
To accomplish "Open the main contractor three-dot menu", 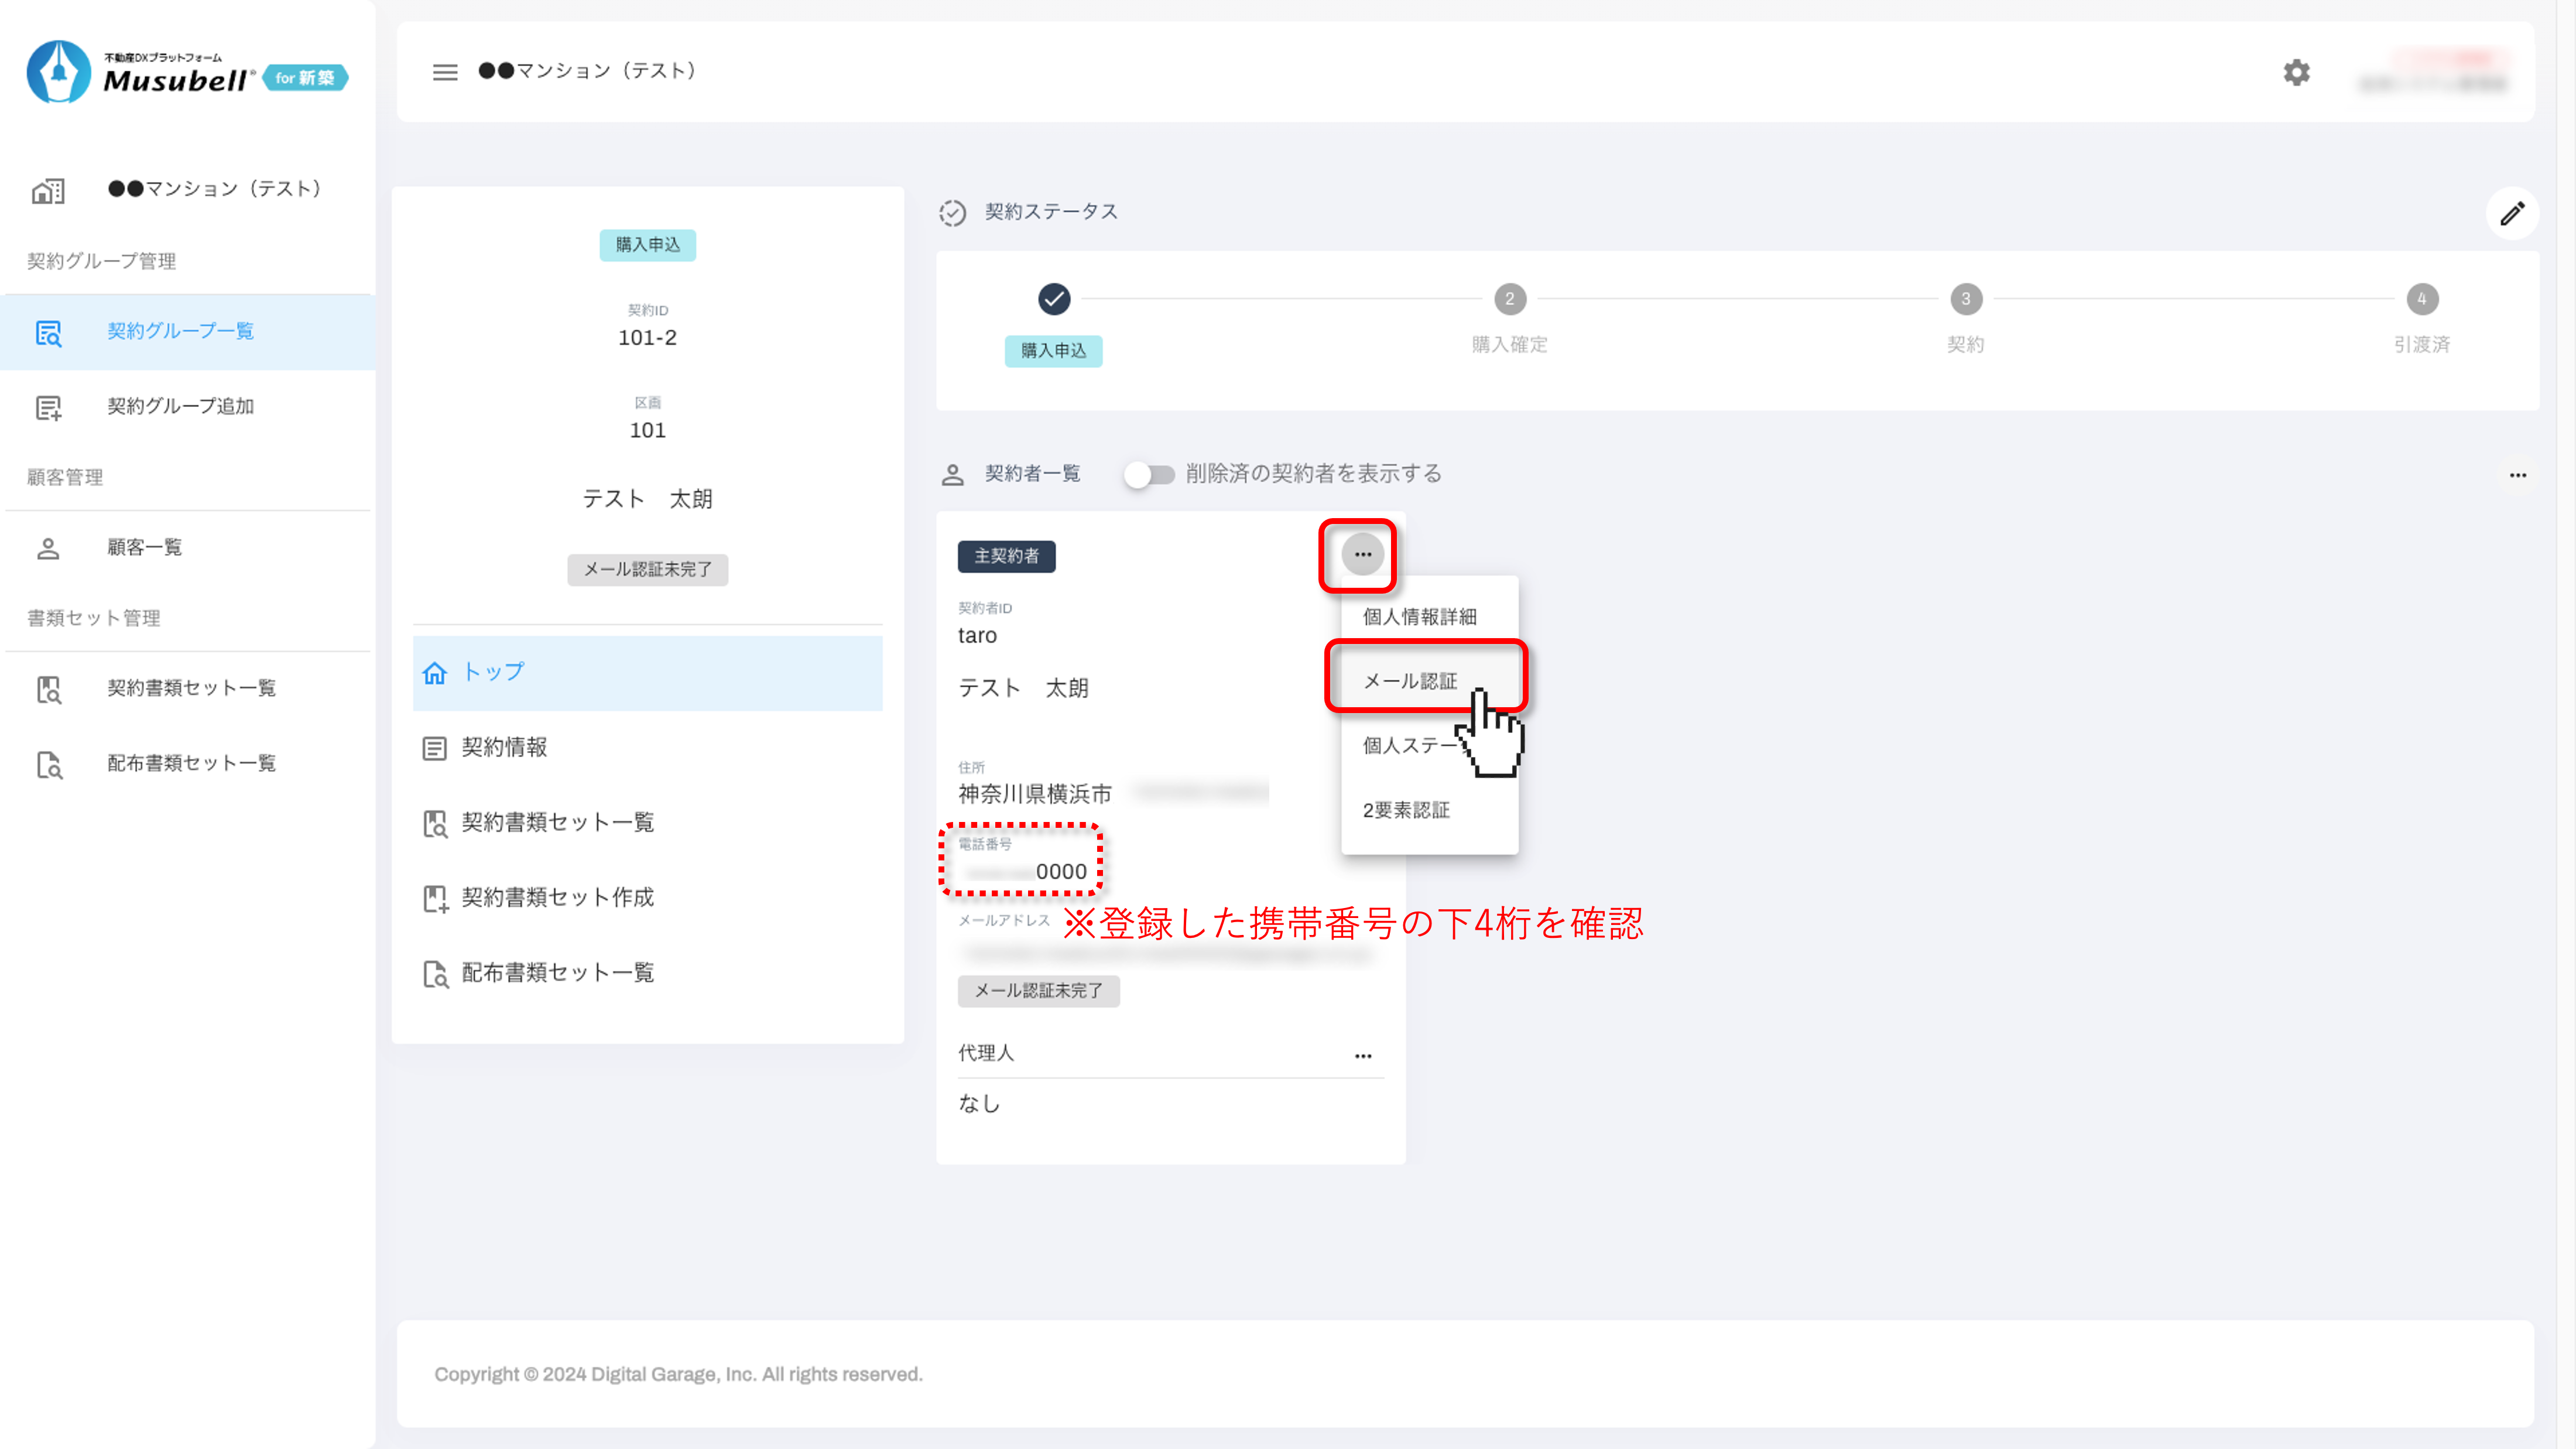I will 1362,554.
